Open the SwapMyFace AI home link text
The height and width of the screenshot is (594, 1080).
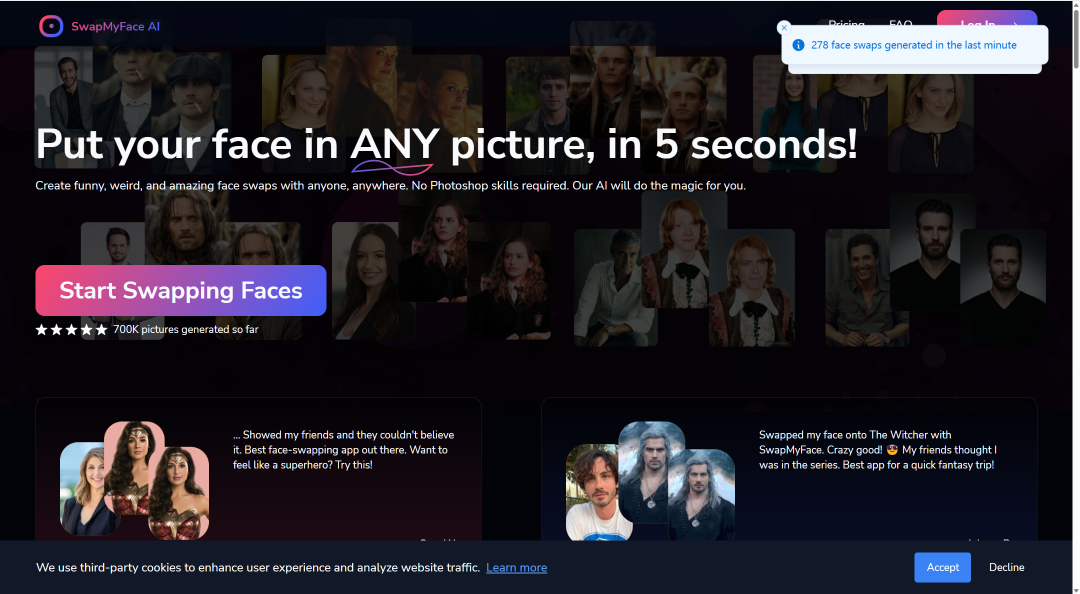pyautogui.click(x=115, y=26)
